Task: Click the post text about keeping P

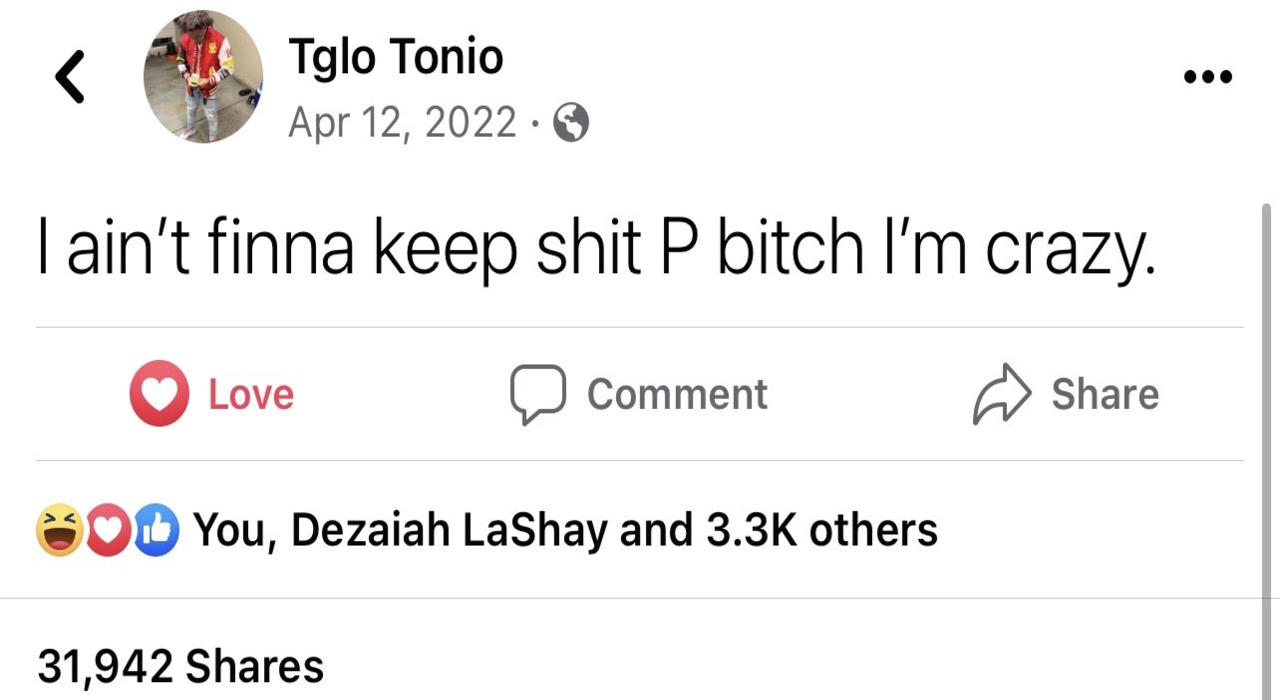Action: 596,251
